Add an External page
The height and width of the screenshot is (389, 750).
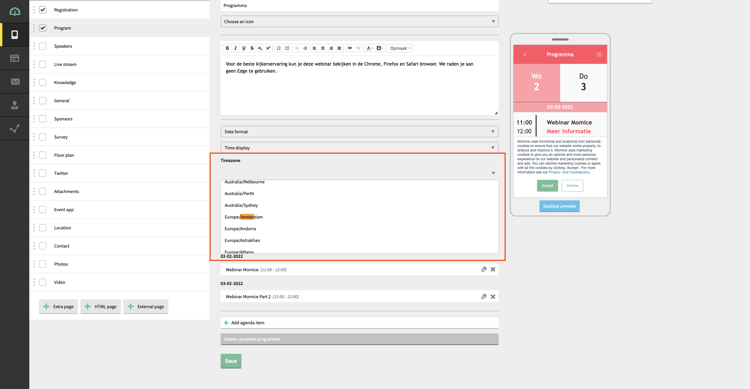point(146,307)
